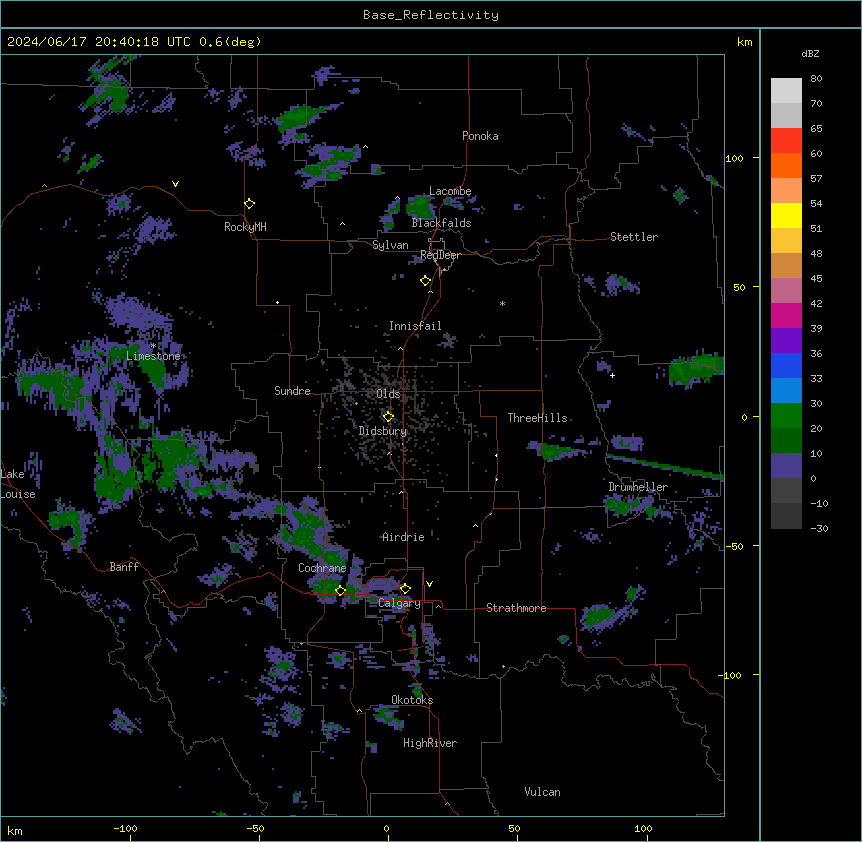The height and width of the screenshot is (842, 862).
Task: Click the white plus marker north of Drumheller
Action: pos(612,375)
